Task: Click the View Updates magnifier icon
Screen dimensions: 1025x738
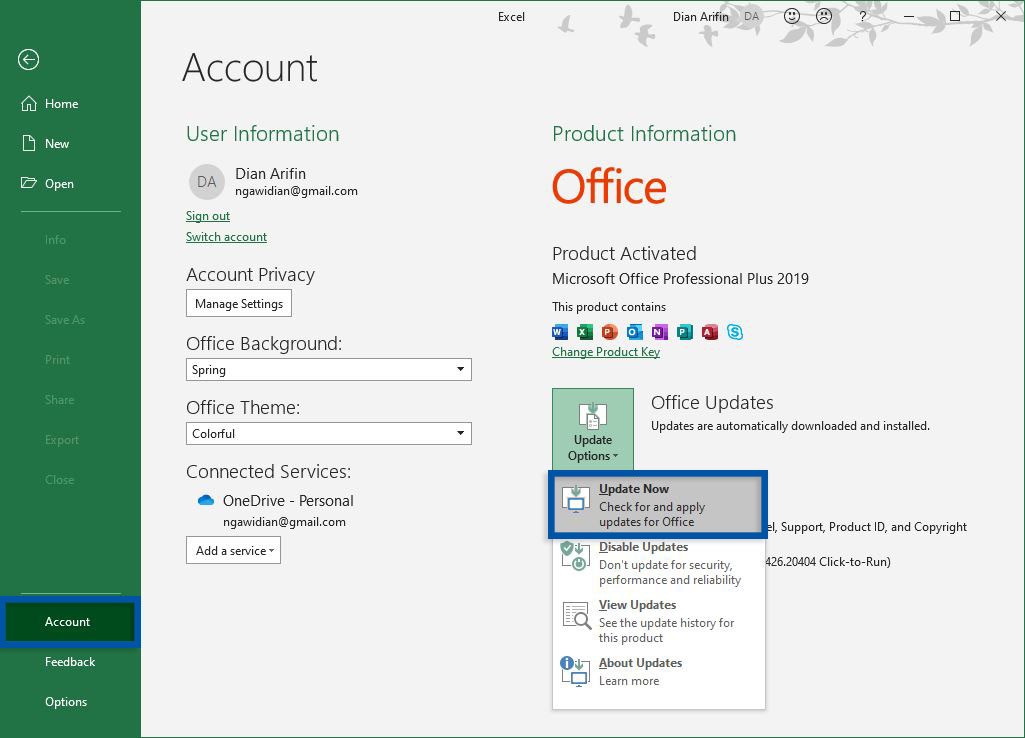Action: point(575,613)
